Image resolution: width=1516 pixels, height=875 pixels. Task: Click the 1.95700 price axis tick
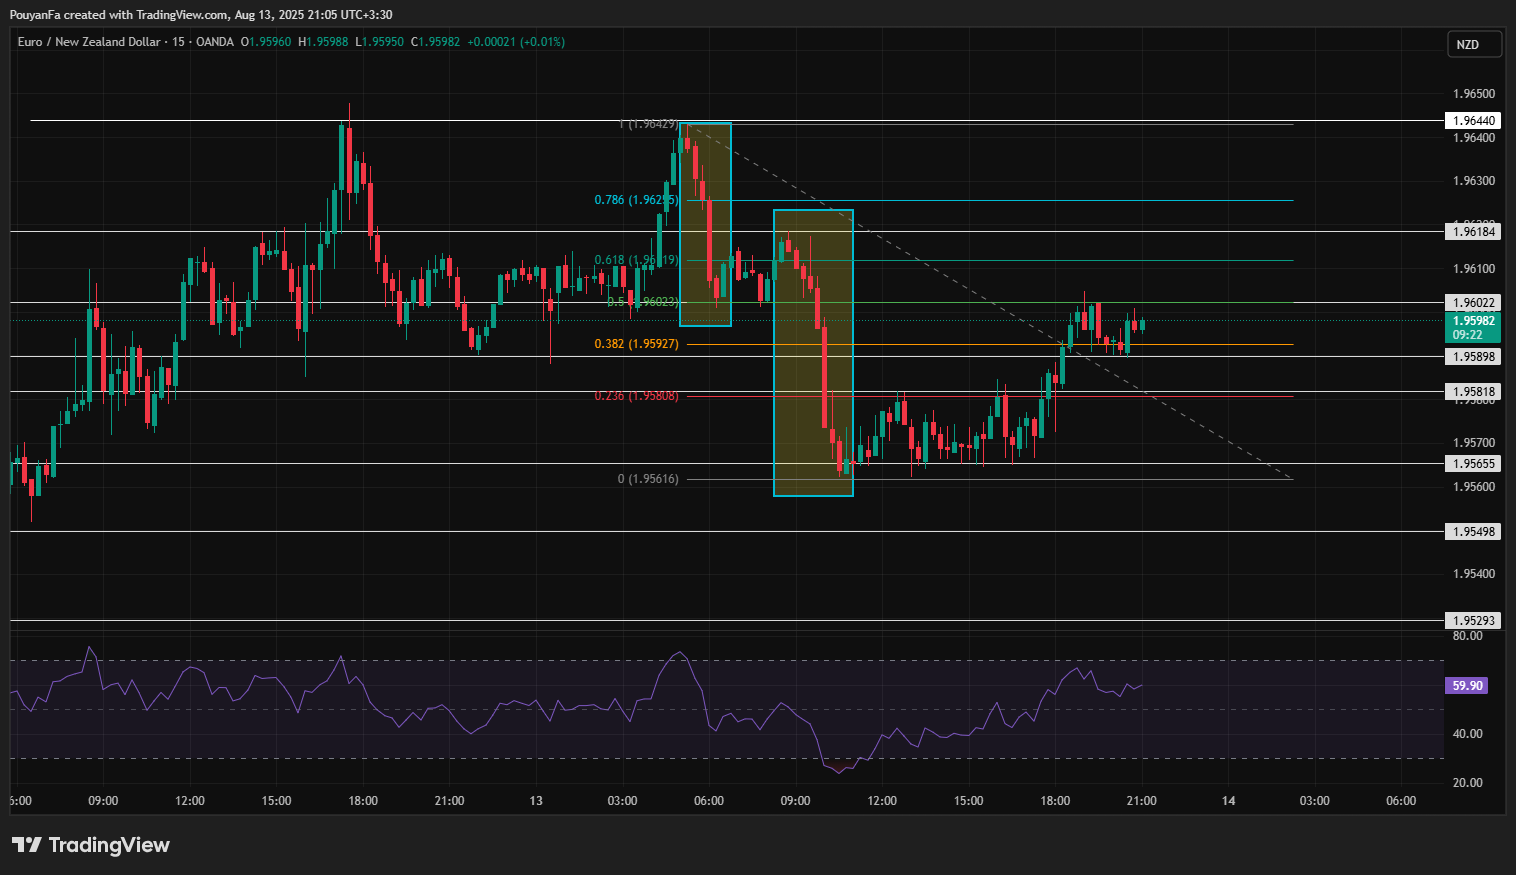click(1474, 443)
